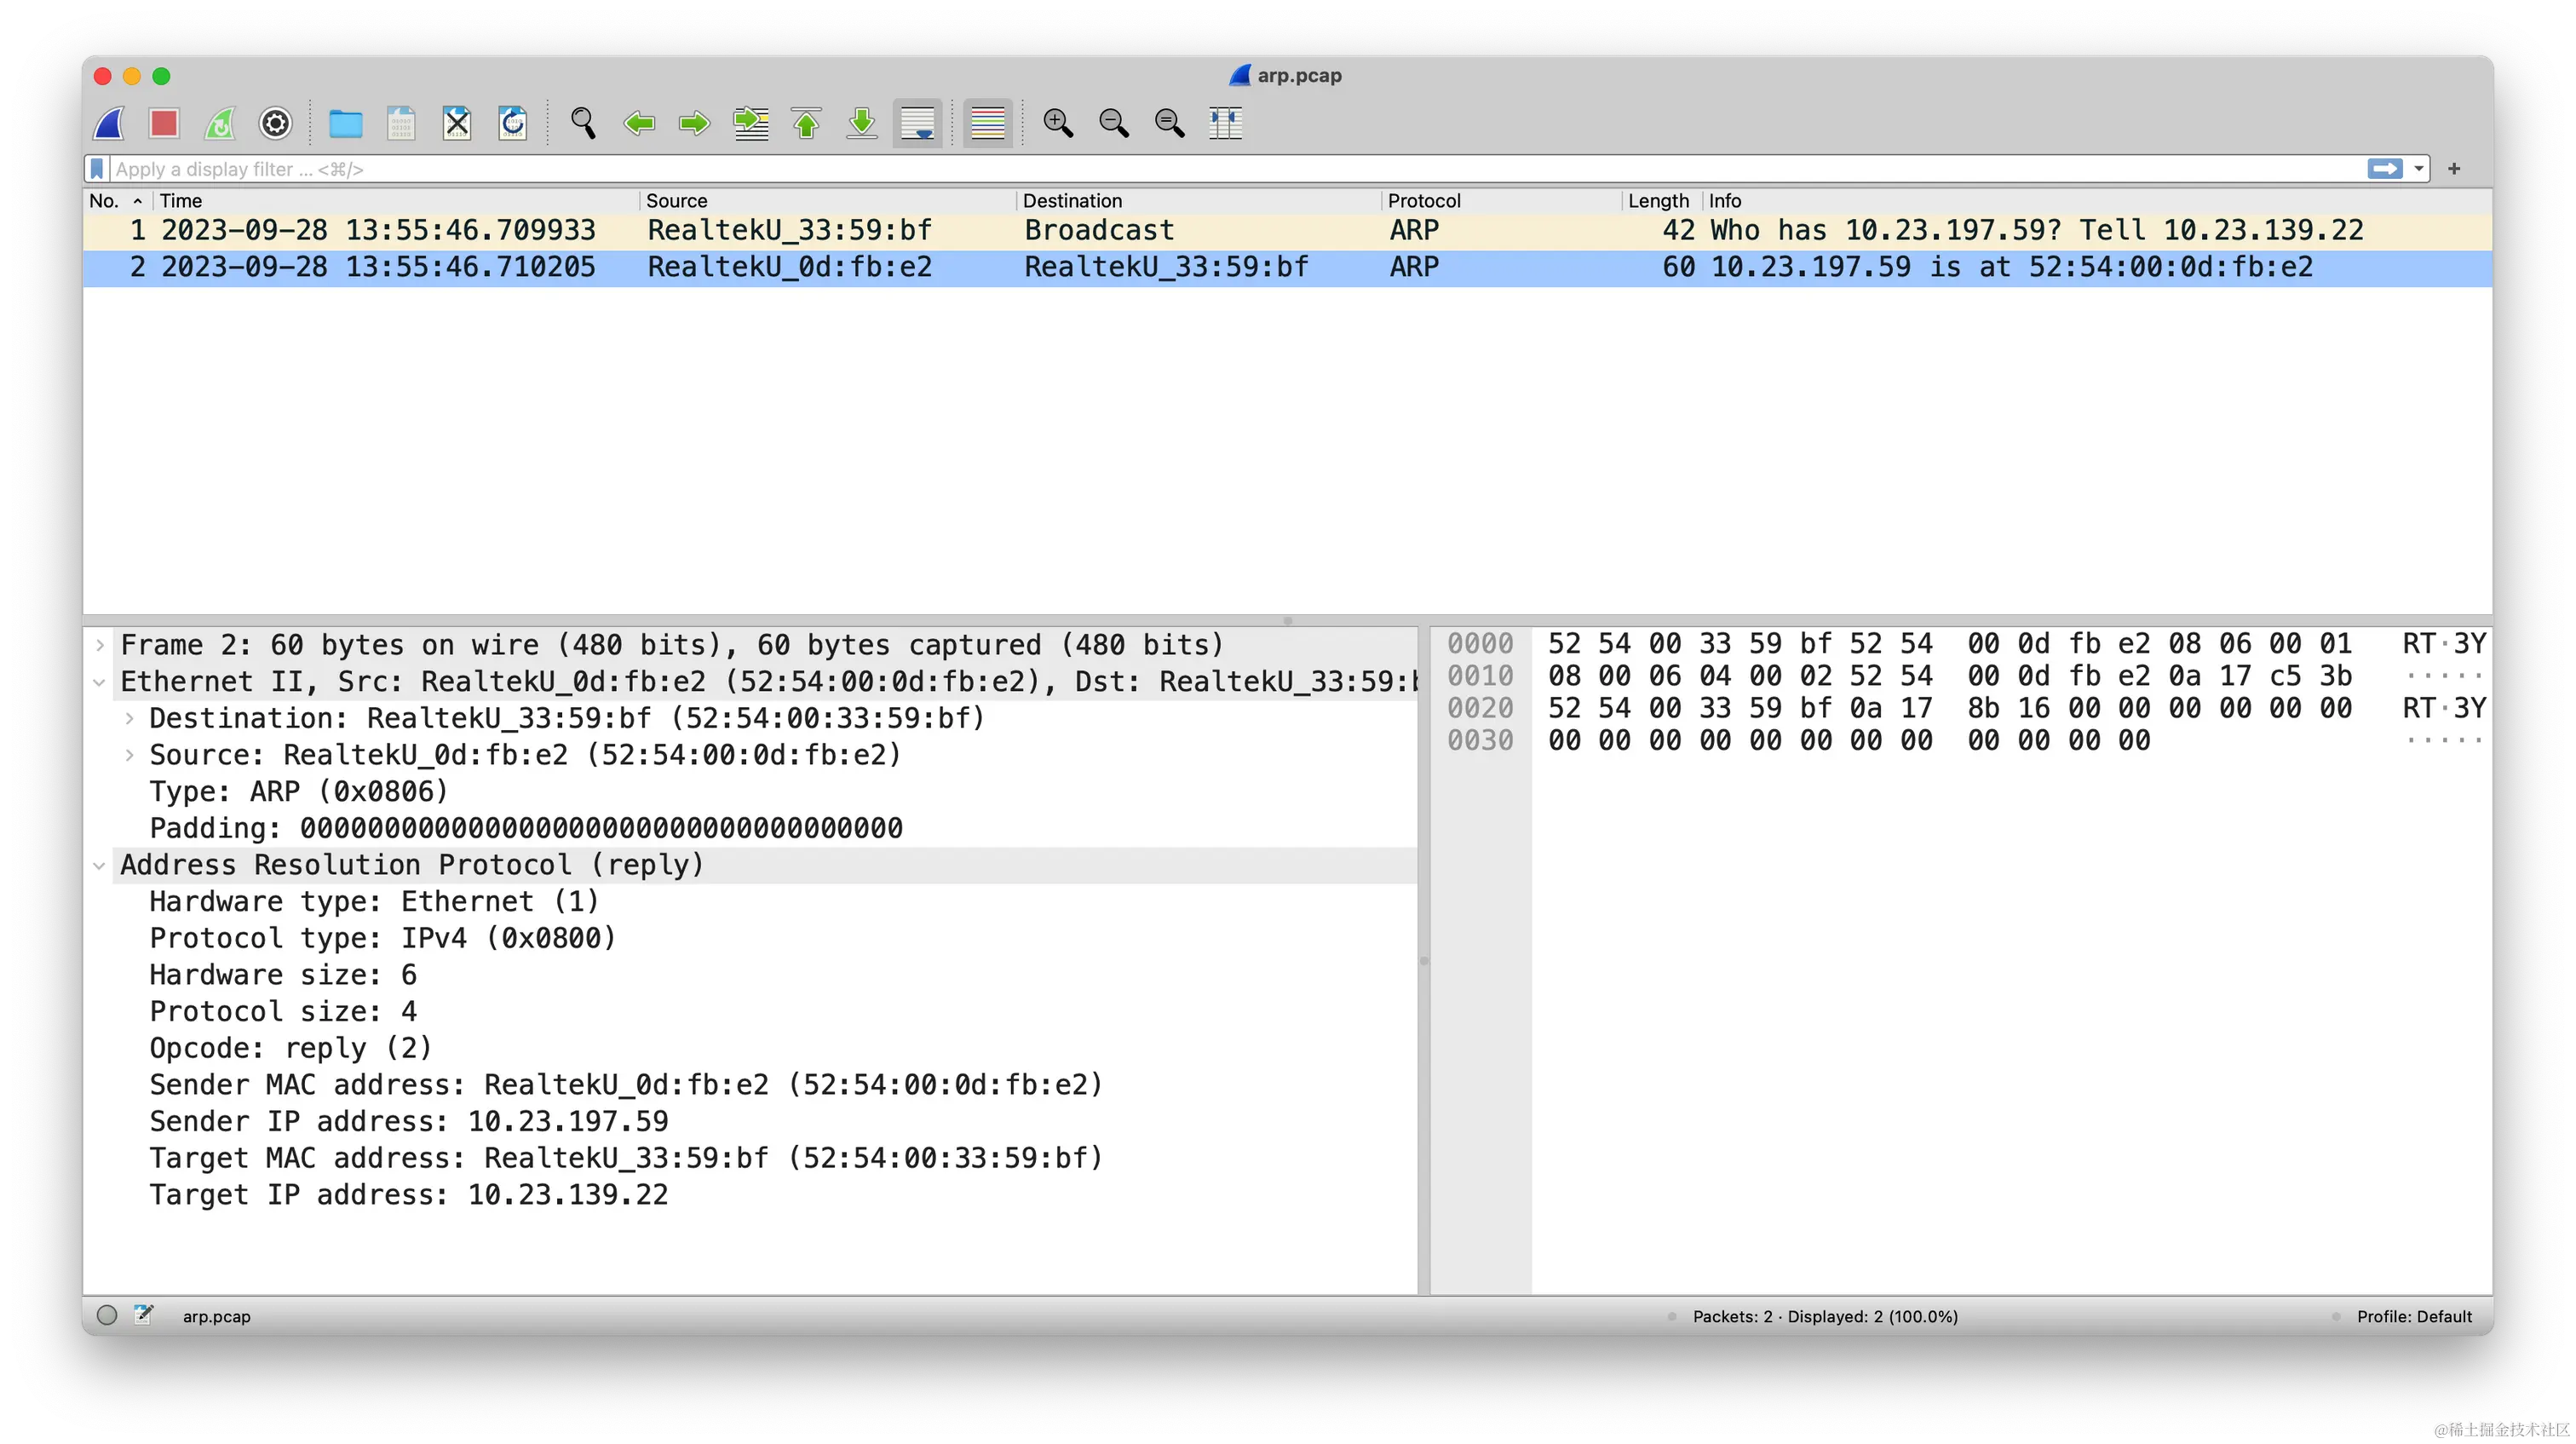Go to specific packet icon

pos(751,124)
